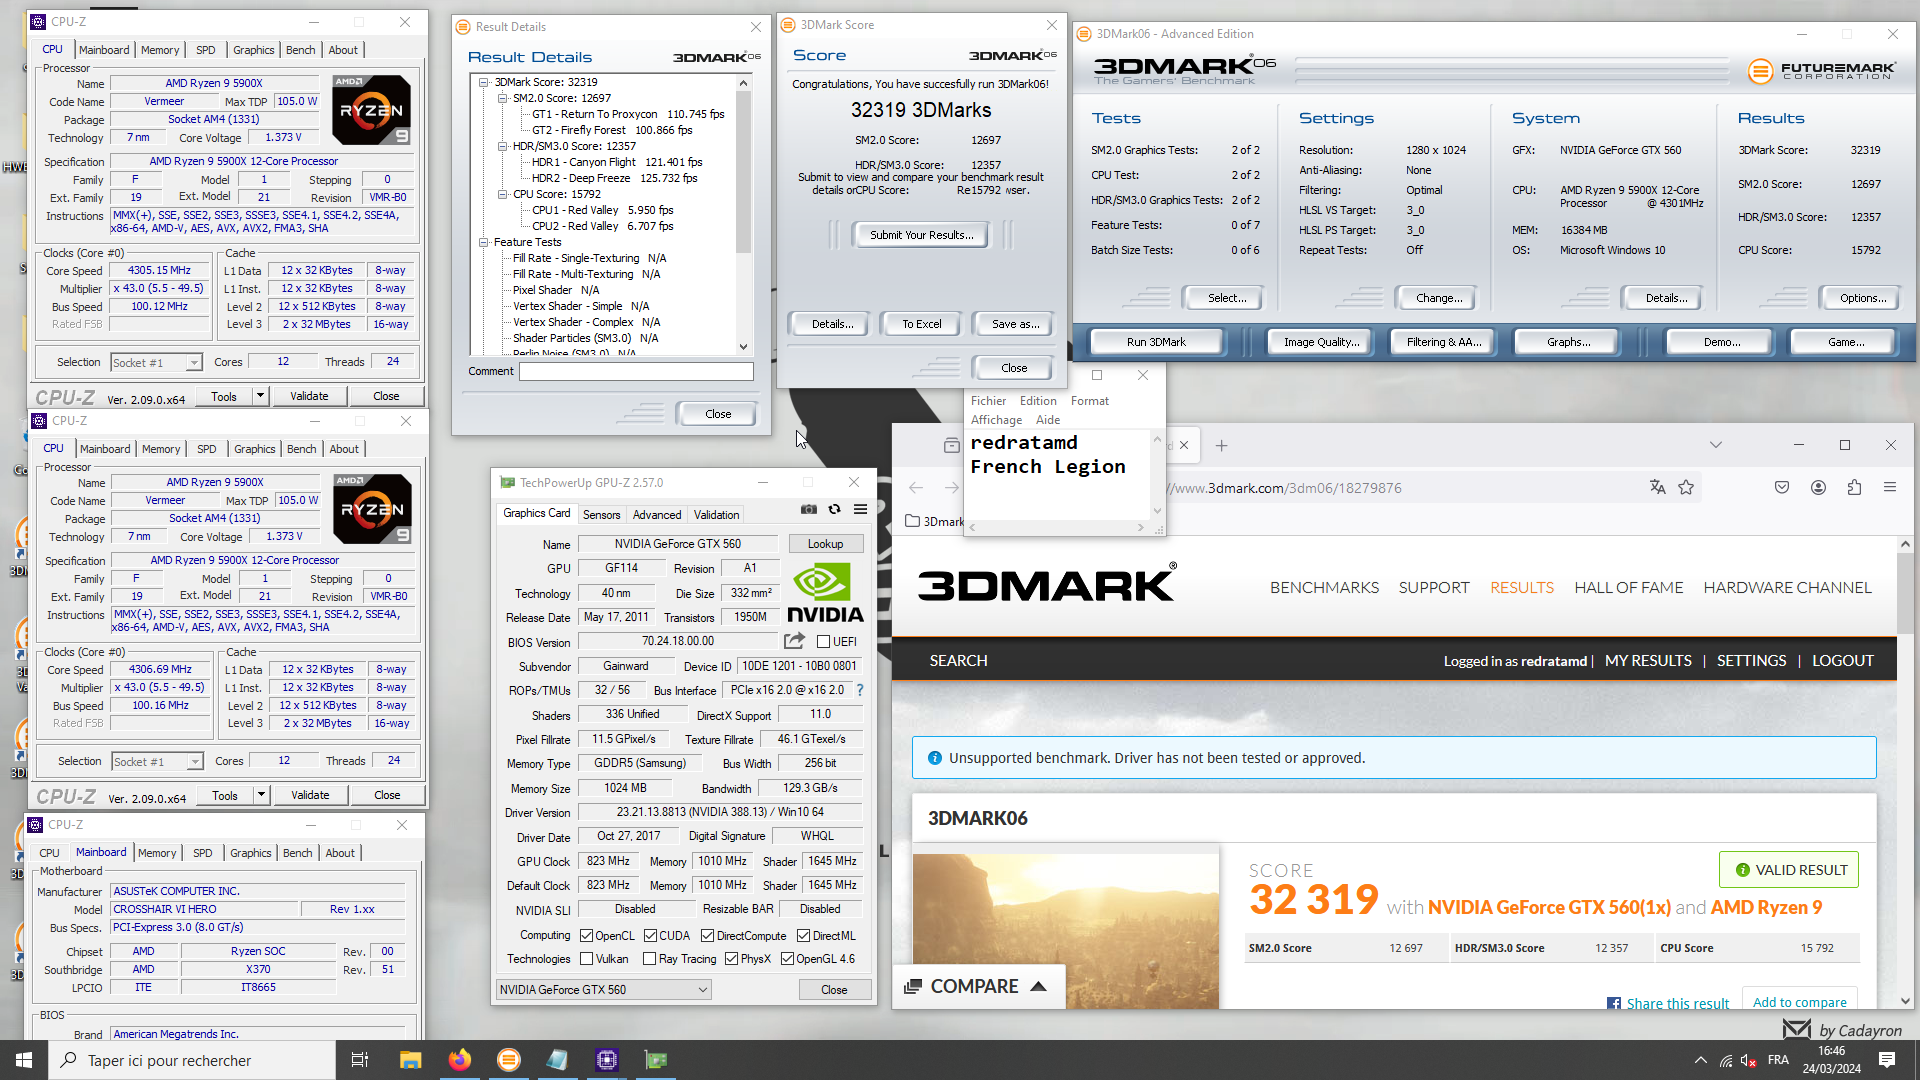Click the Windows taskbar search box
1920x1080 pixels.
192,1060
